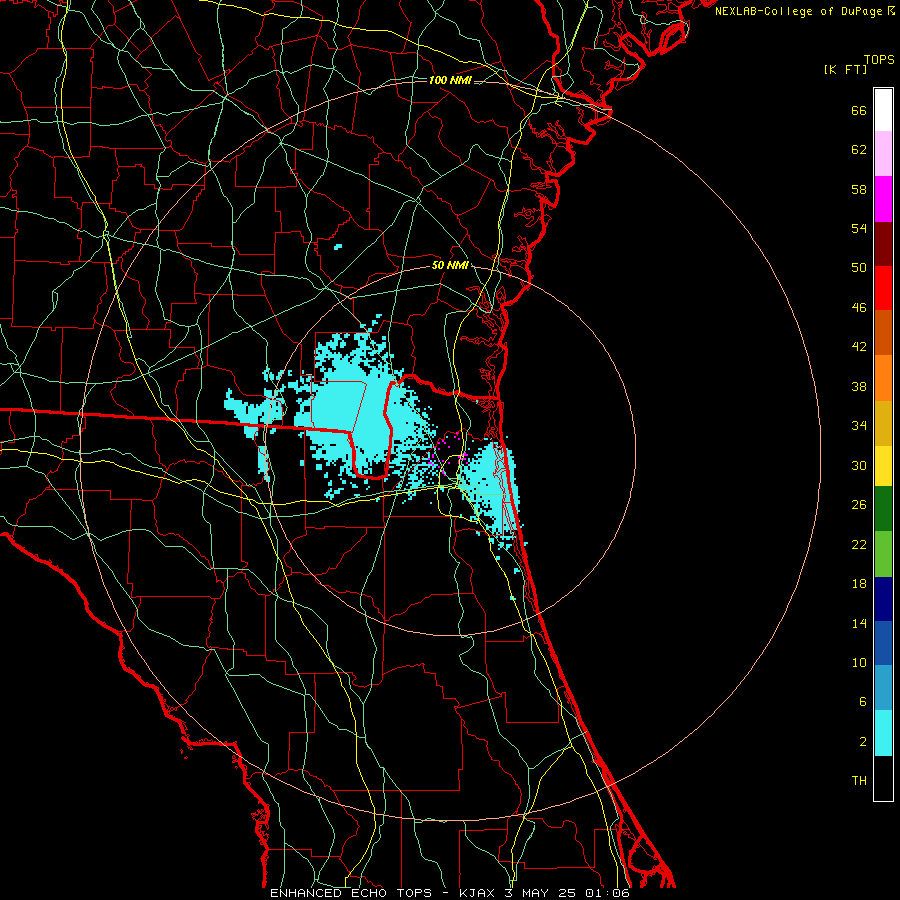This screenshot has height=900, width=900.
Task: Click the bright orange legend swatch
Action: pos(883,378)
